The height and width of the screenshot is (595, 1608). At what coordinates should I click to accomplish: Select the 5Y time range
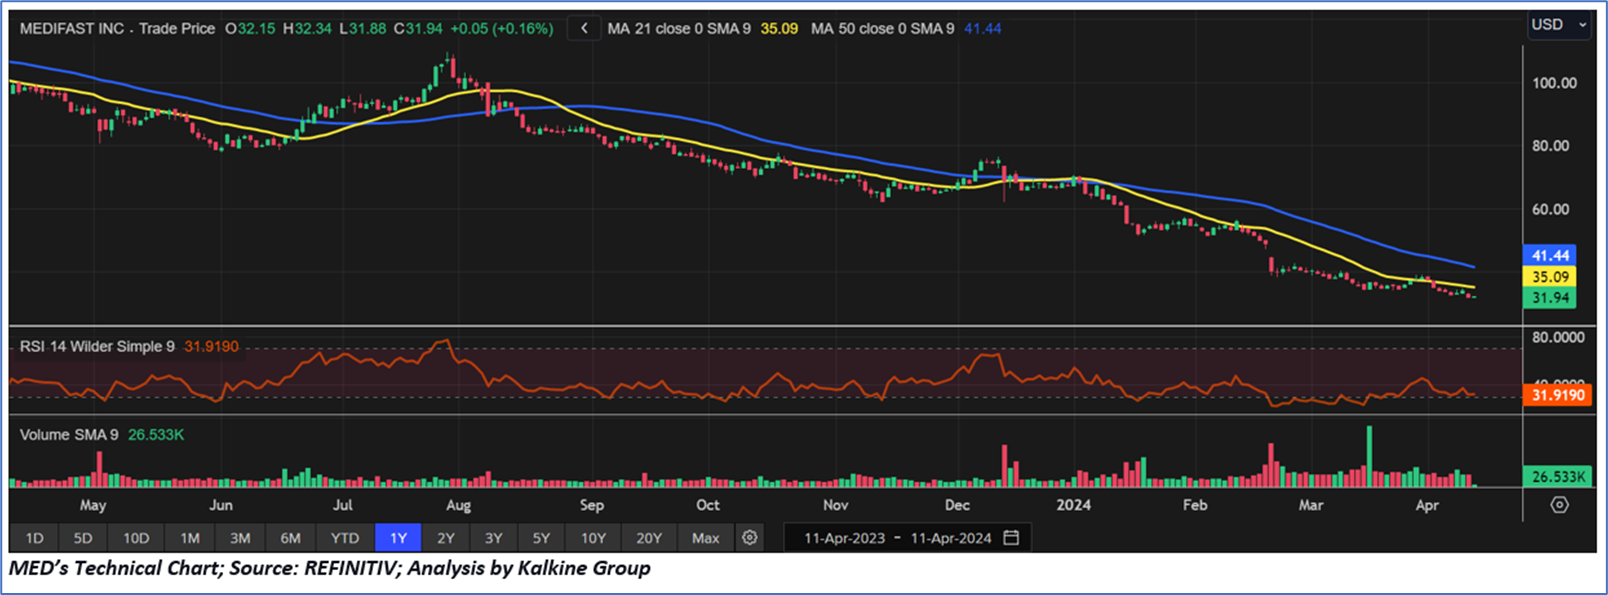click(x=541, y=538)
